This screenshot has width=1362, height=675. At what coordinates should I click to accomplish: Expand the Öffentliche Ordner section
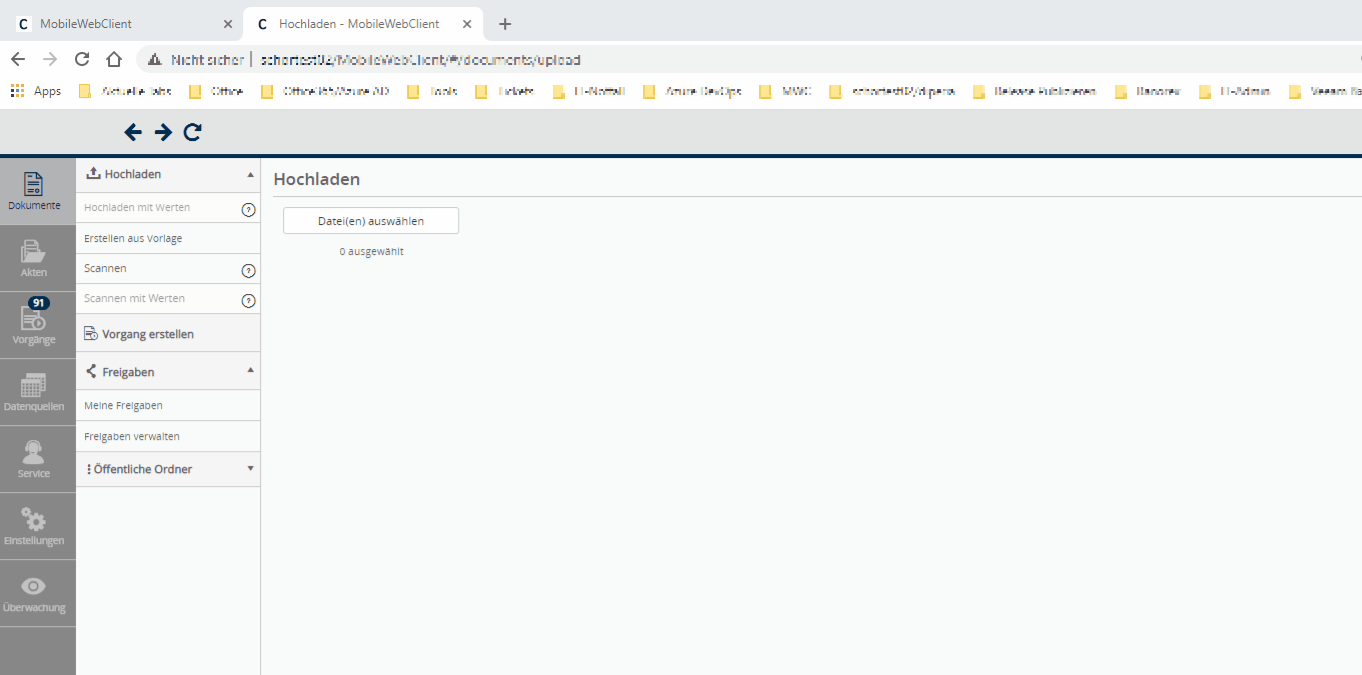pos(250,469)
